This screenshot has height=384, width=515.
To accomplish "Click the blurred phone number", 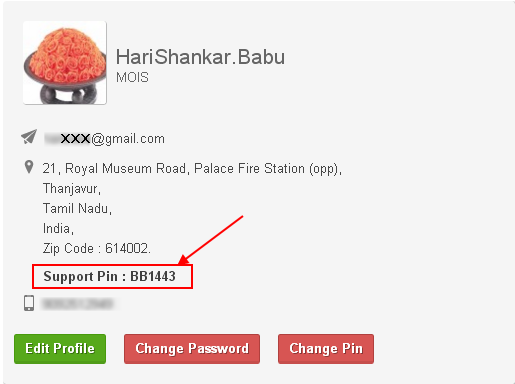I will [x=77, y=304].
